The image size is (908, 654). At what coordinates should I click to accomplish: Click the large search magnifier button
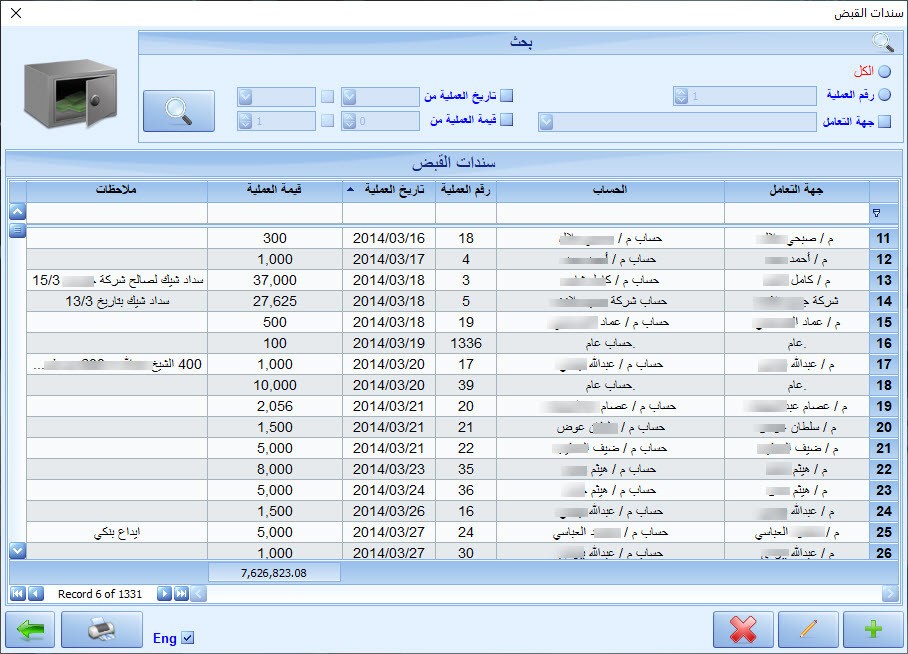coord(180,111)
